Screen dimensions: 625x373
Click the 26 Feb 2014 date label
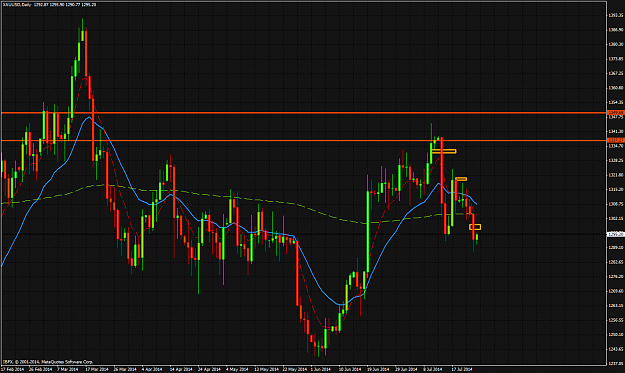coord(41,369)
